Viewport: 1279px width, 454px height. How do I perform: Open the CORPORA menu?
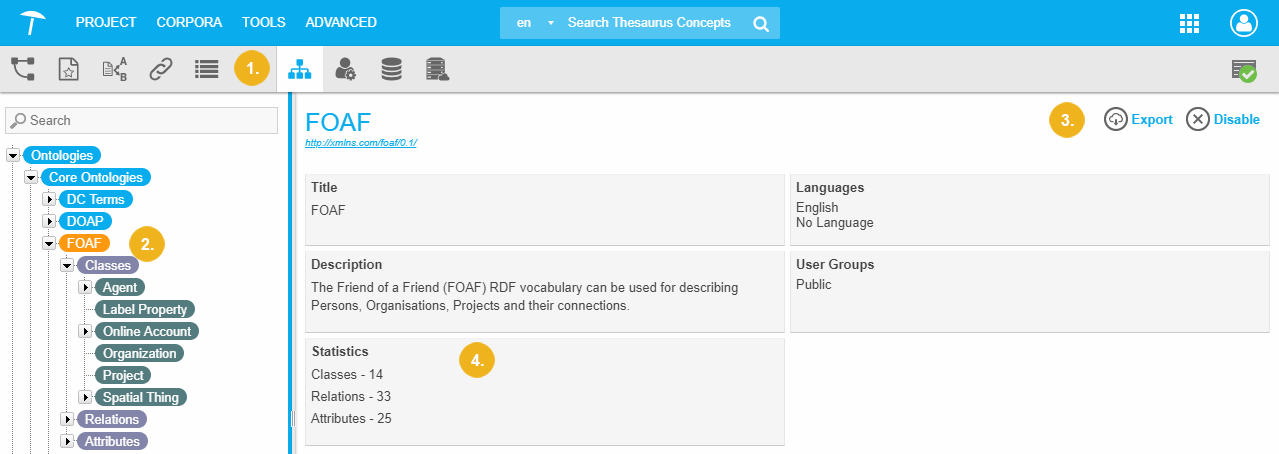[x=189, y=22]
